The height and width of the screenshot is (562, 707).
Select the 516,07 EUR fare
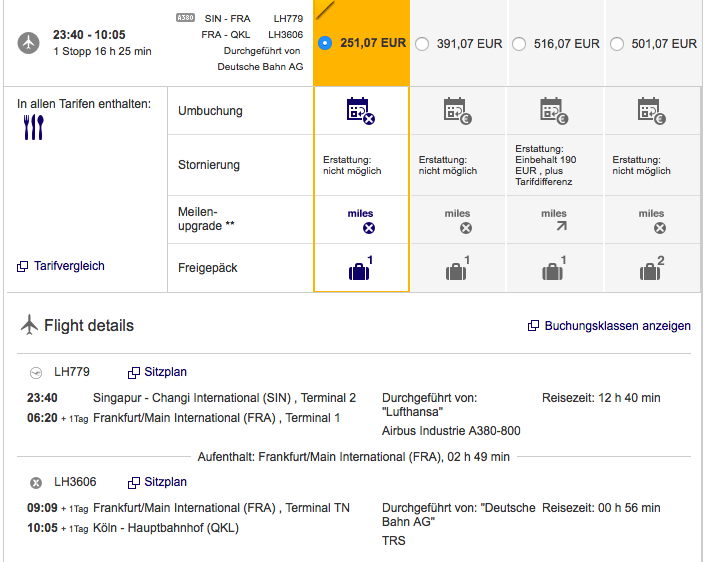[x=518, y=44]
